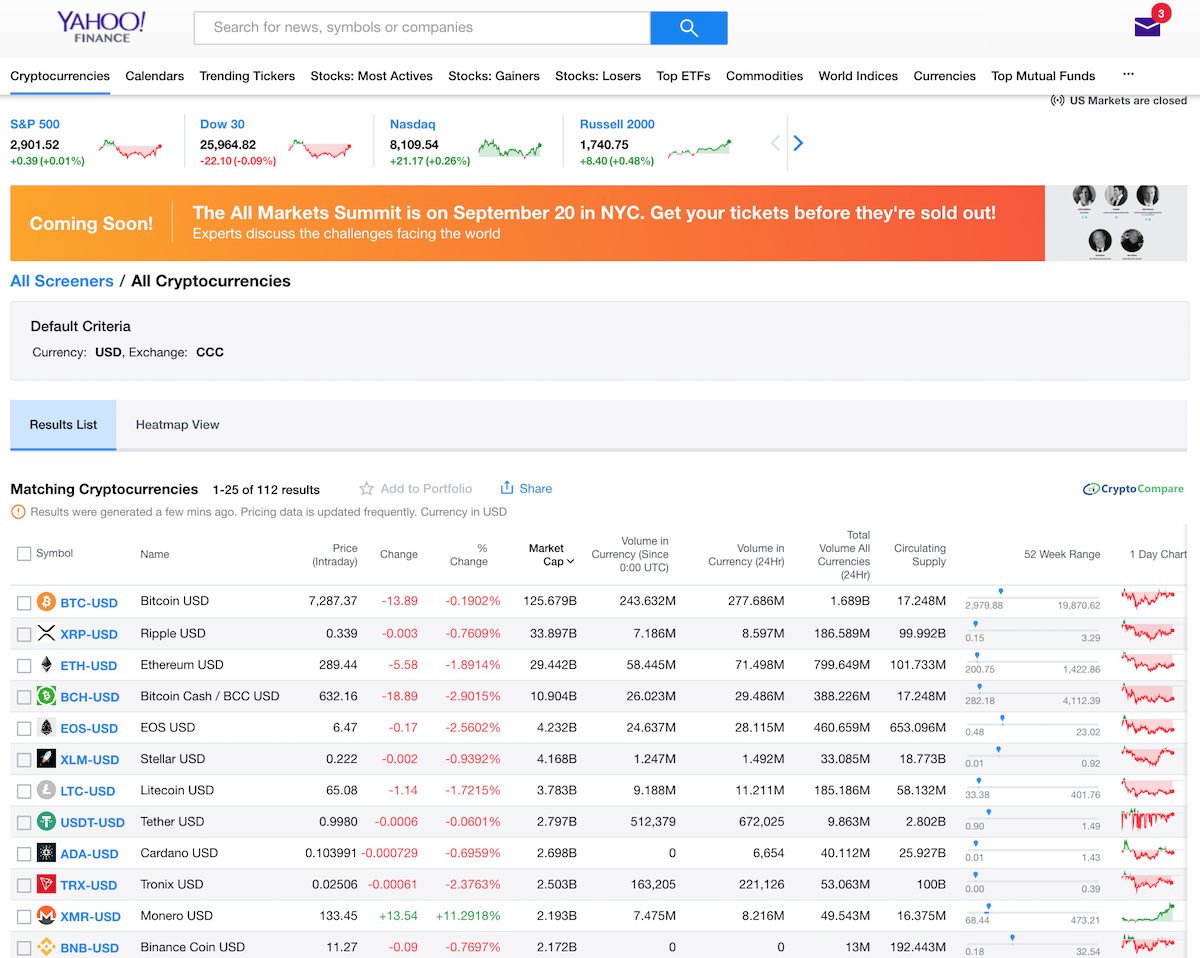Click the US Markets closed status icon
Screen dimensions: 1200x958
point(1057,100)
